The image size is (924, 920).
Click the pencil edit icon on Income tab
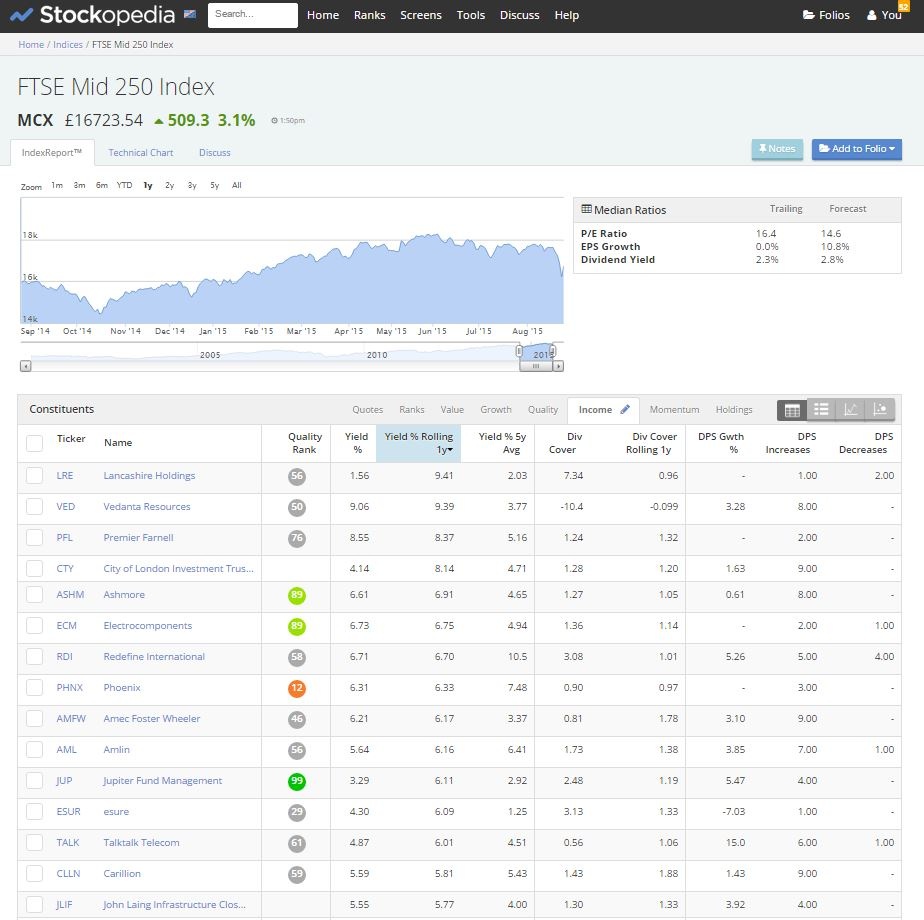coord(625,409)
